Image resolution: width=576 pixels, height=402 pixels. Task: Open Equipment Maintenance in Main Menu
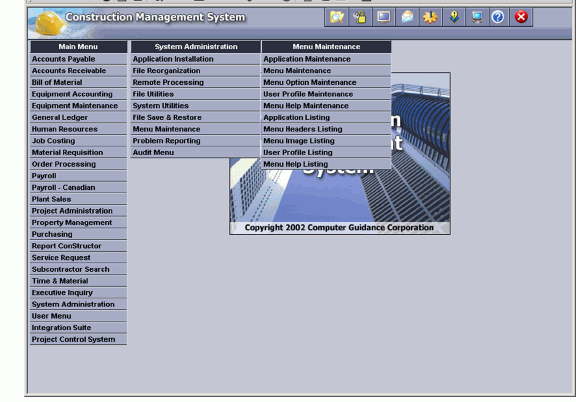(x=79, y=106)
